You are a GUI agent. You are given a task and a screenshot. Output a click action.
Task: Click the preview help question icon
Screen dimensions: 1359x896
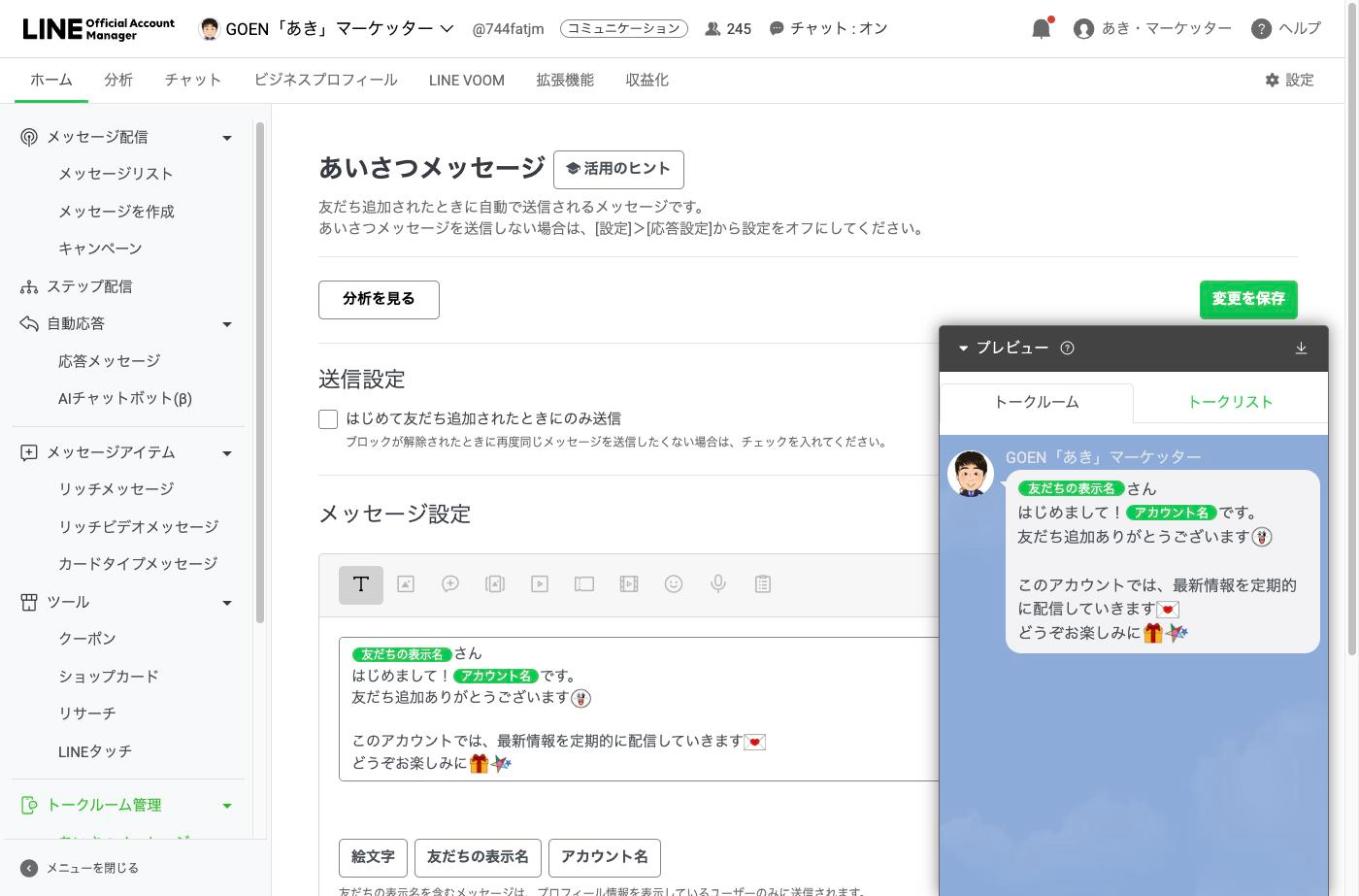point(1067,348)
